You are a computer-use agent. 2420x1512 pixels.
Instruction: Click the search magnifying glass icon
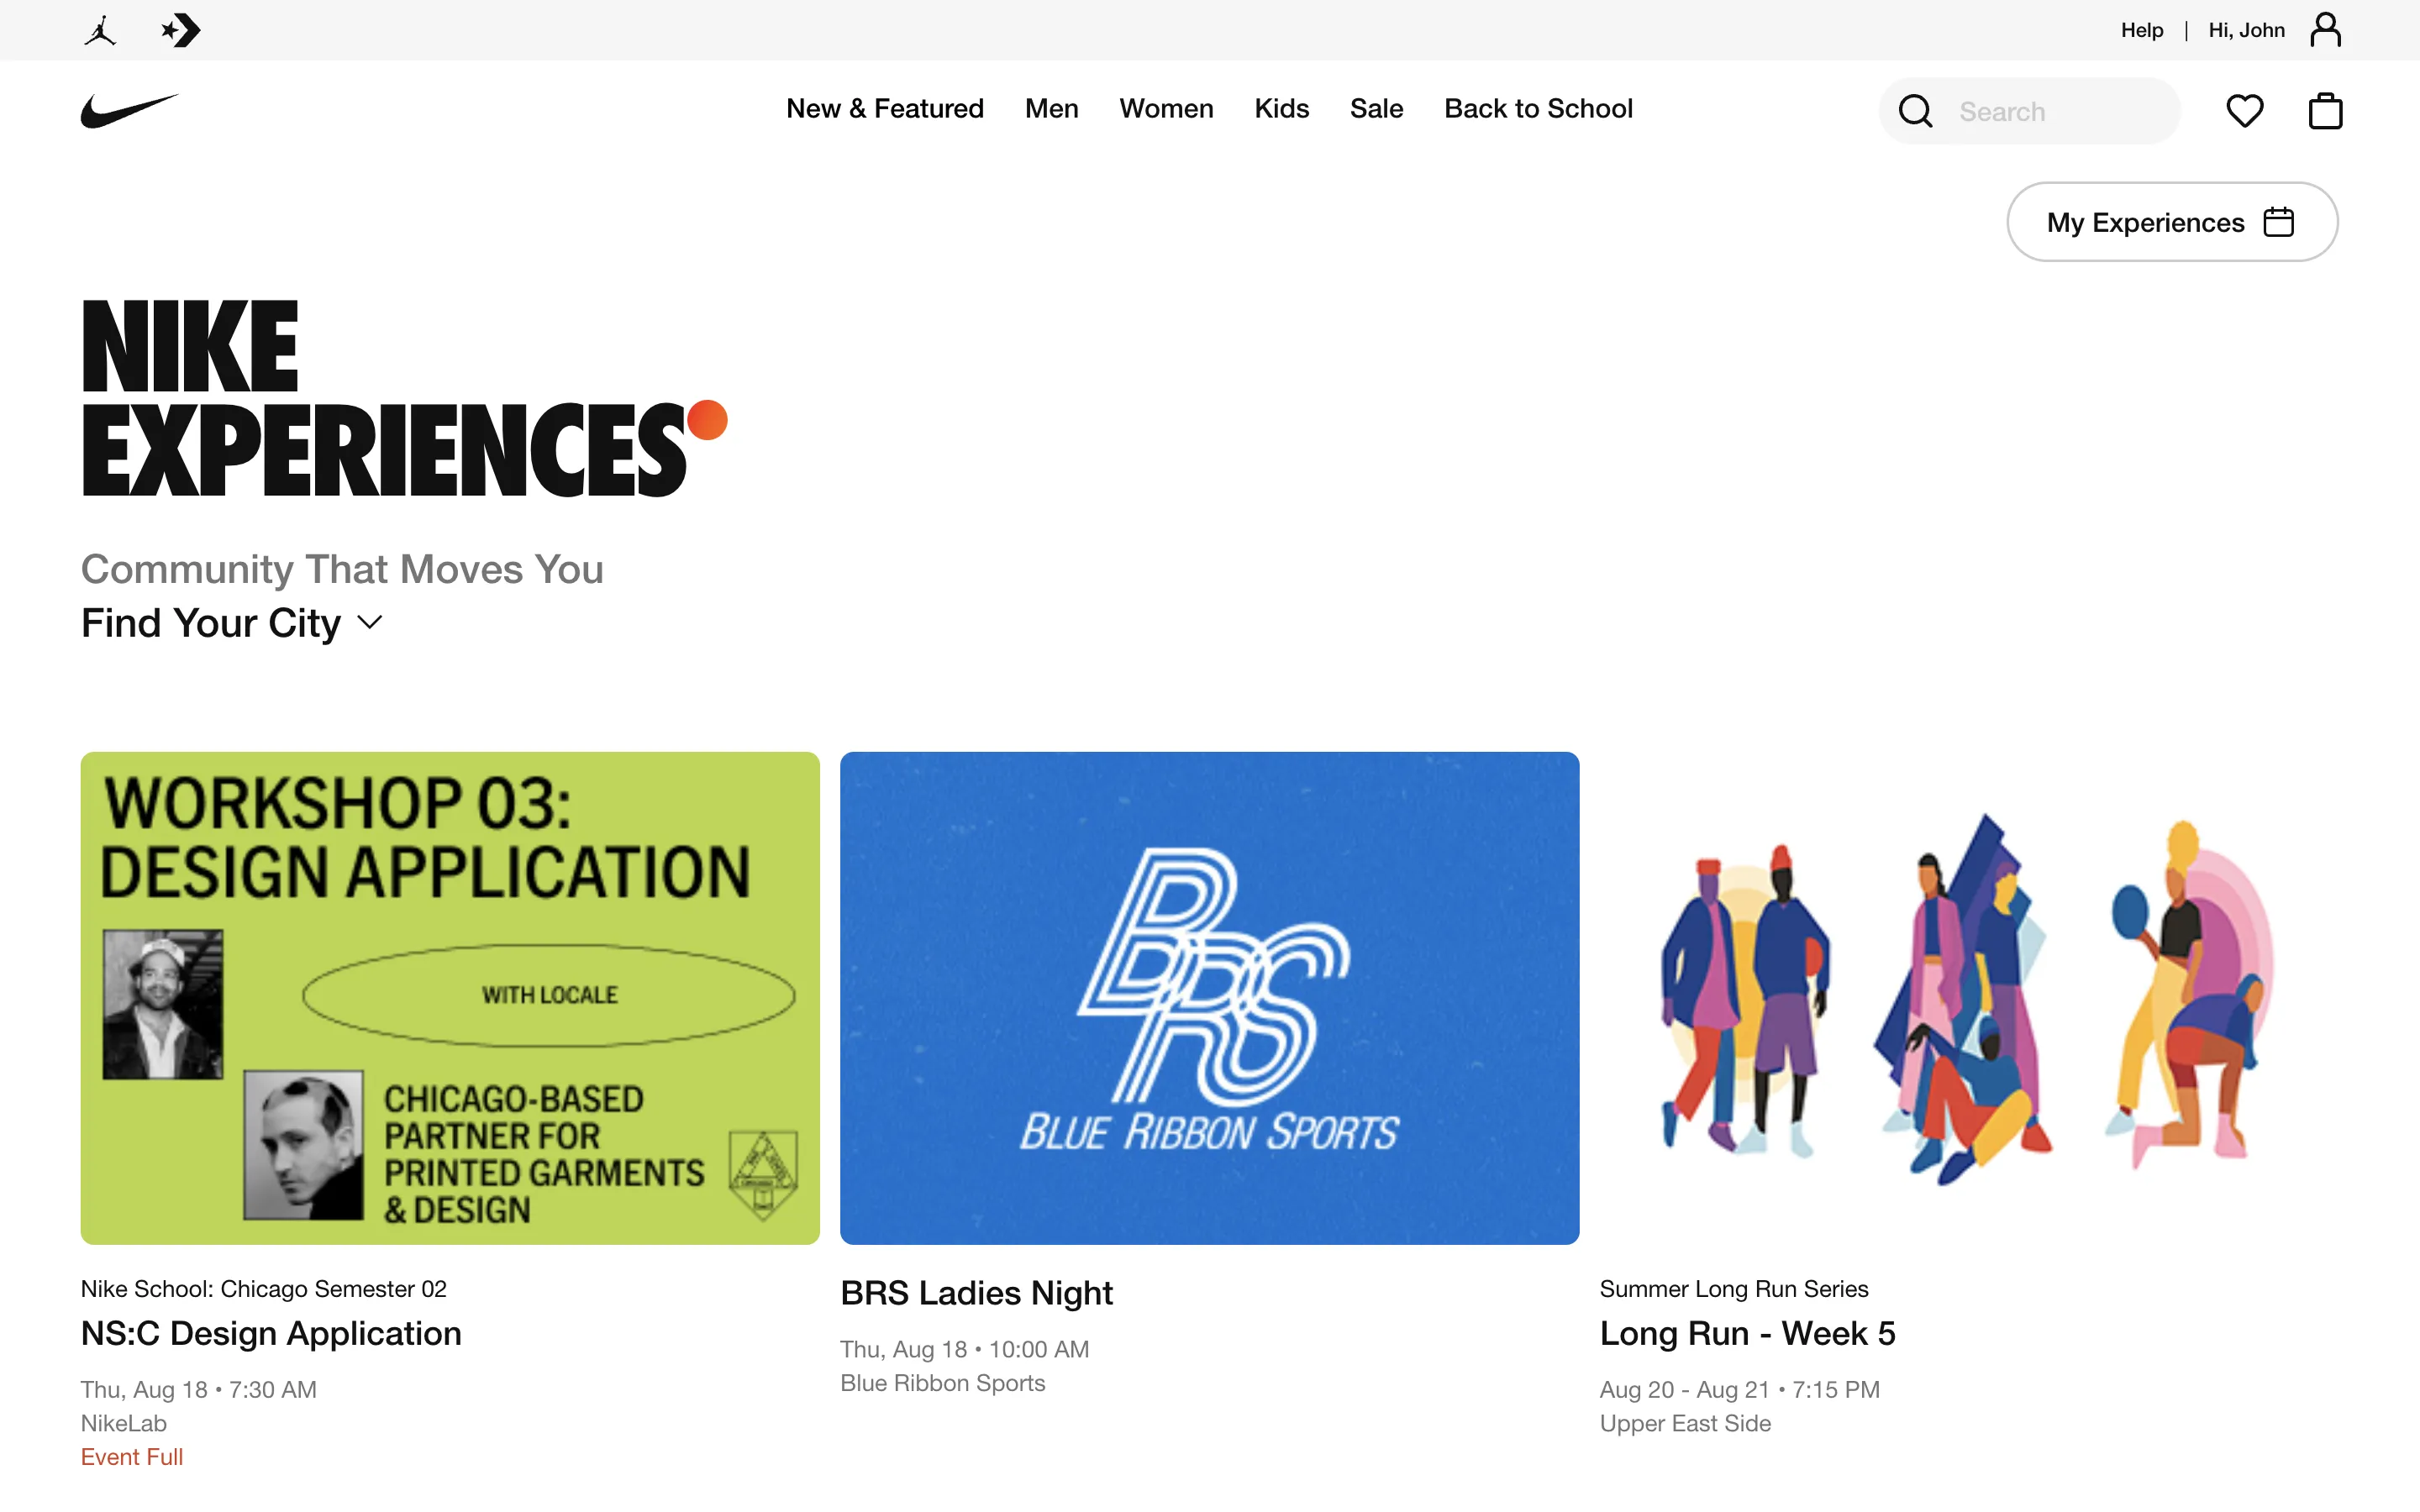tap(1915, 111)
